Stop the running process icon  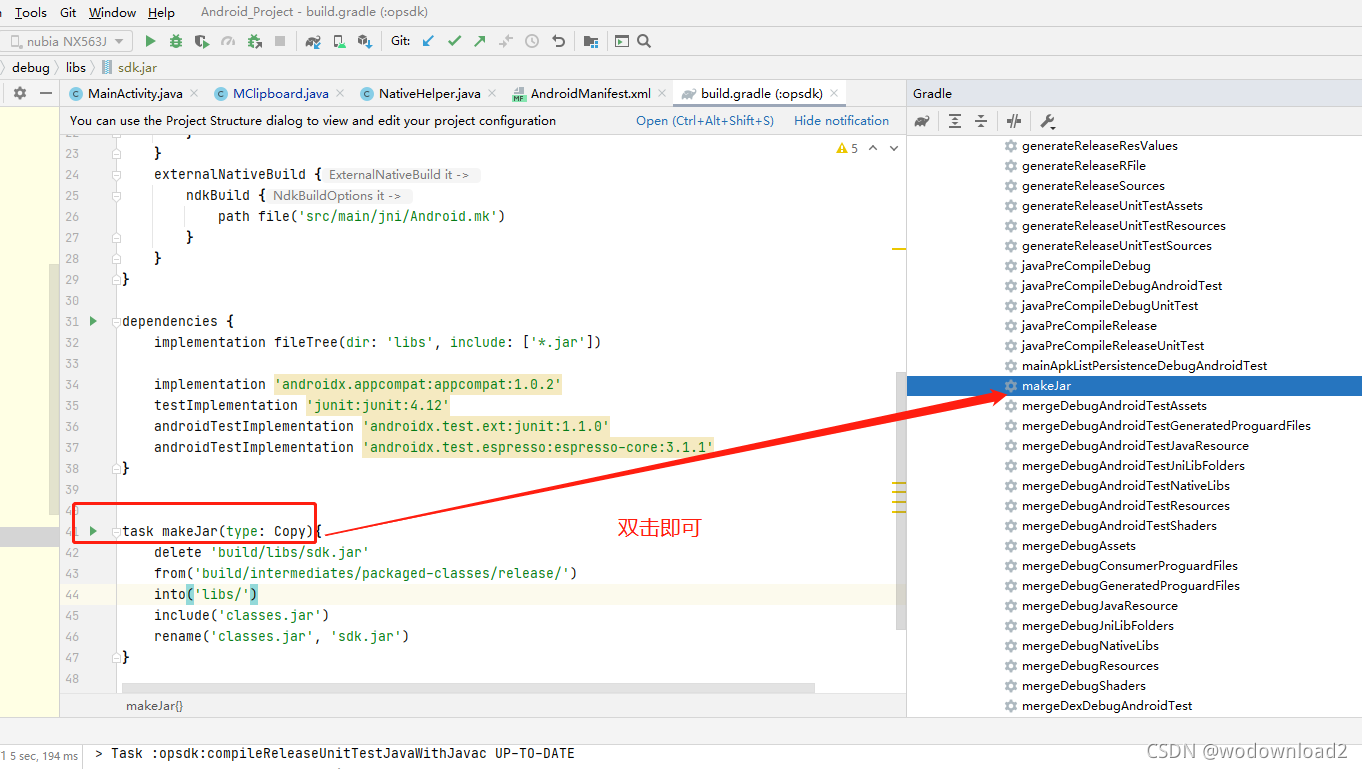280,41
